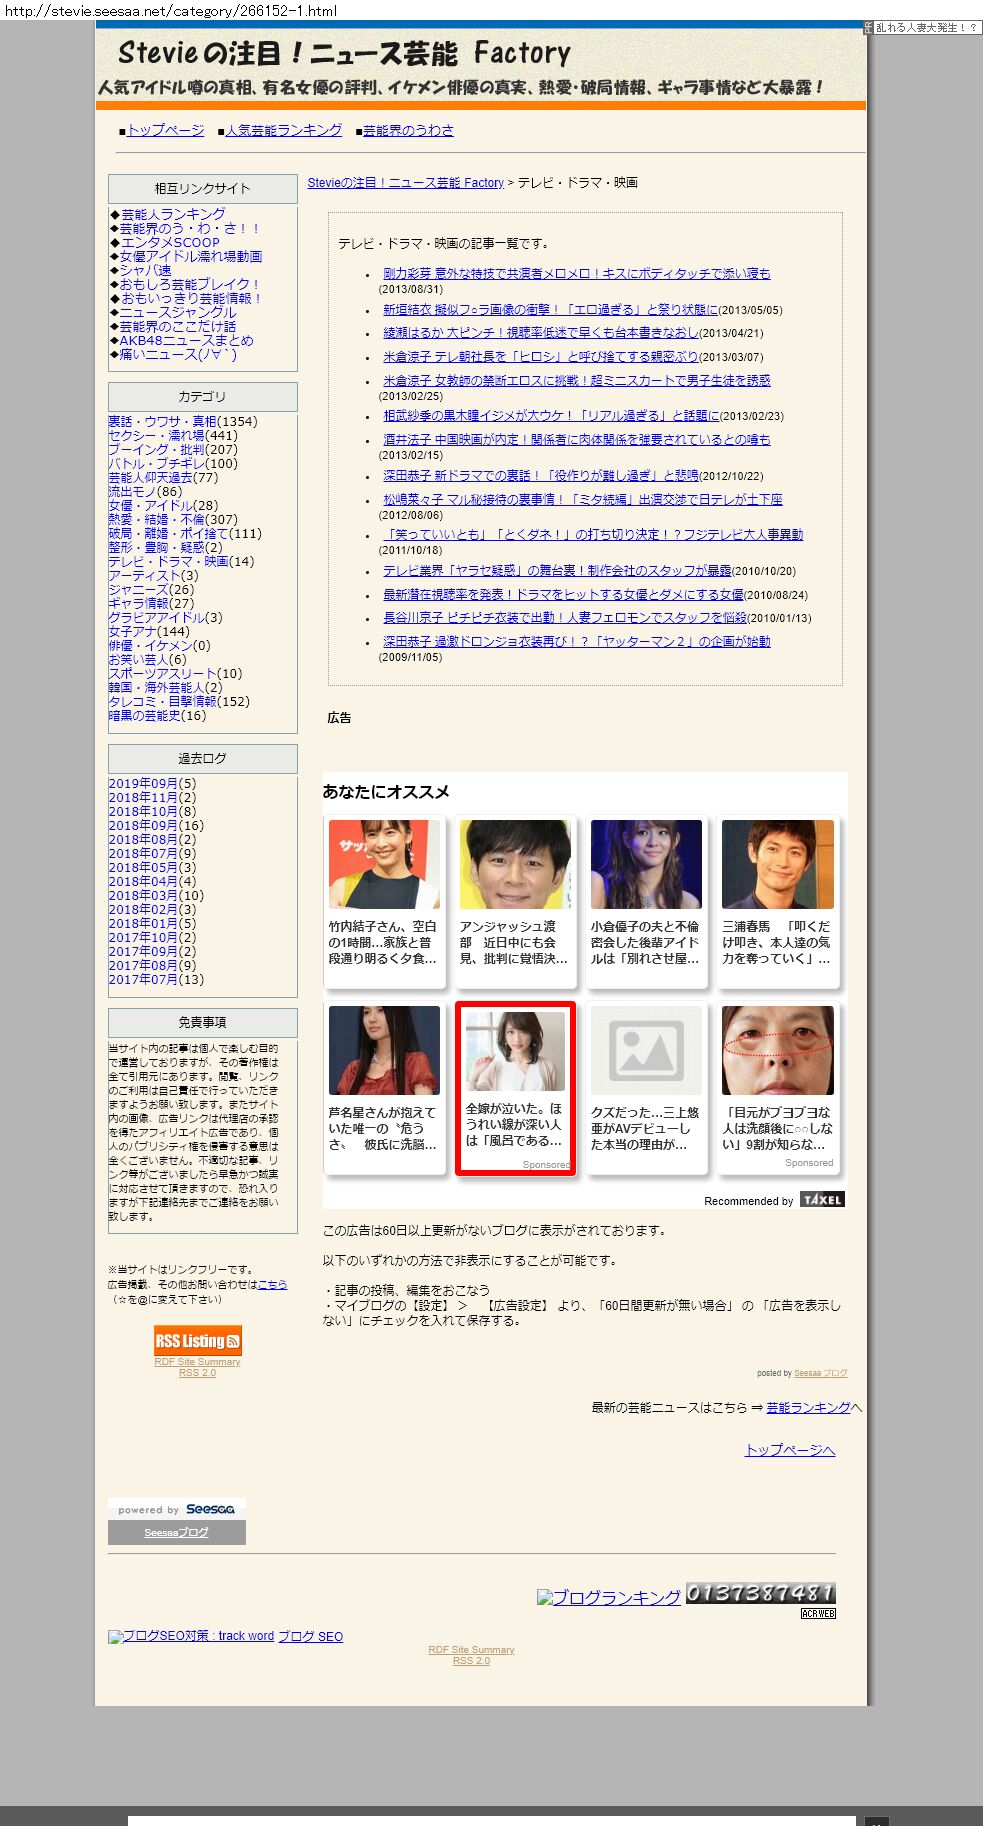This screenshot has height=1826, width=983.
Task: Click the TAXEL logo beside Recommended by
Action: coord(822,1200)
